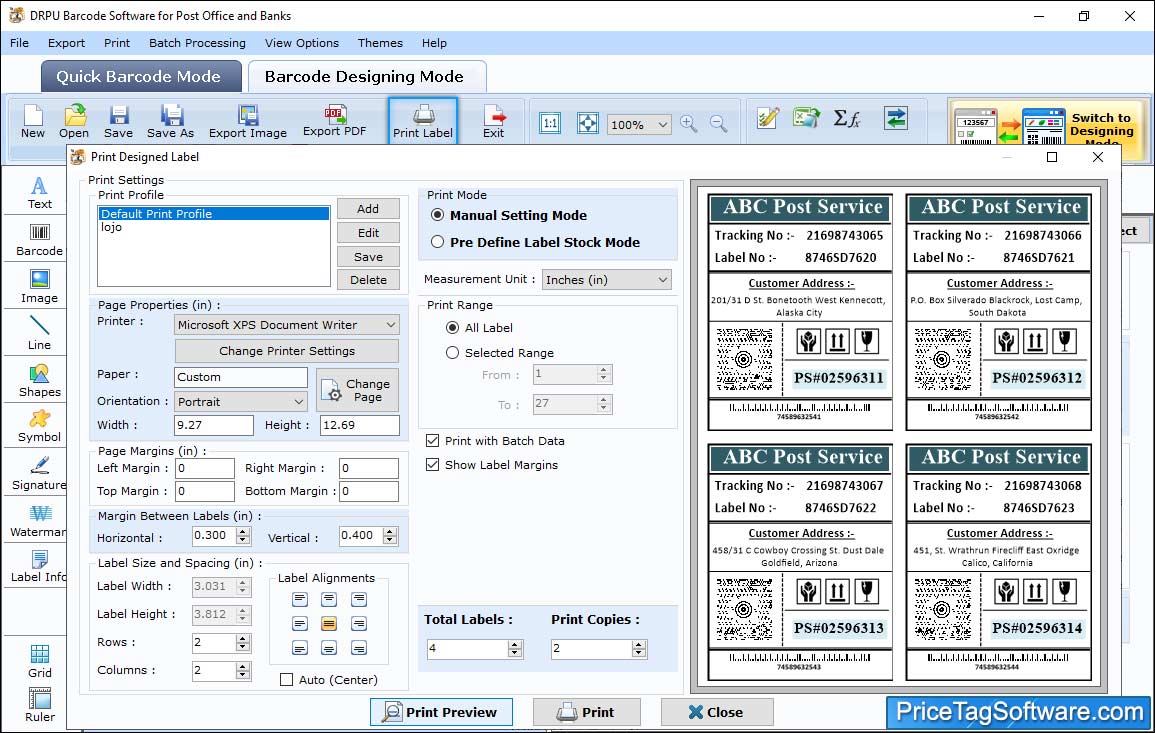Viewport: 1155px width, 733px height.
Task: Choose the All Label print range
Action: (x=452, y=328)
